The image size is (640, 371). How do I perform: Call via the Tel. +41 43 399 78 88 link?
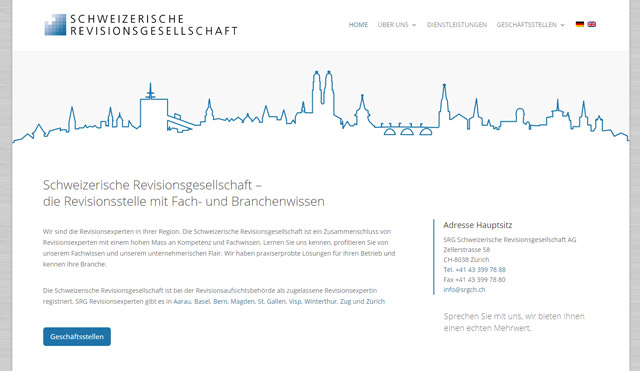[x=474, y=270]
